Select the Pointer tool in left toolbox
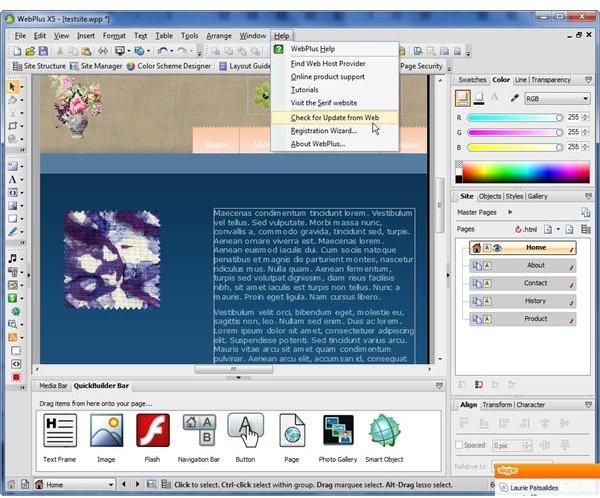 coord(12,87)
